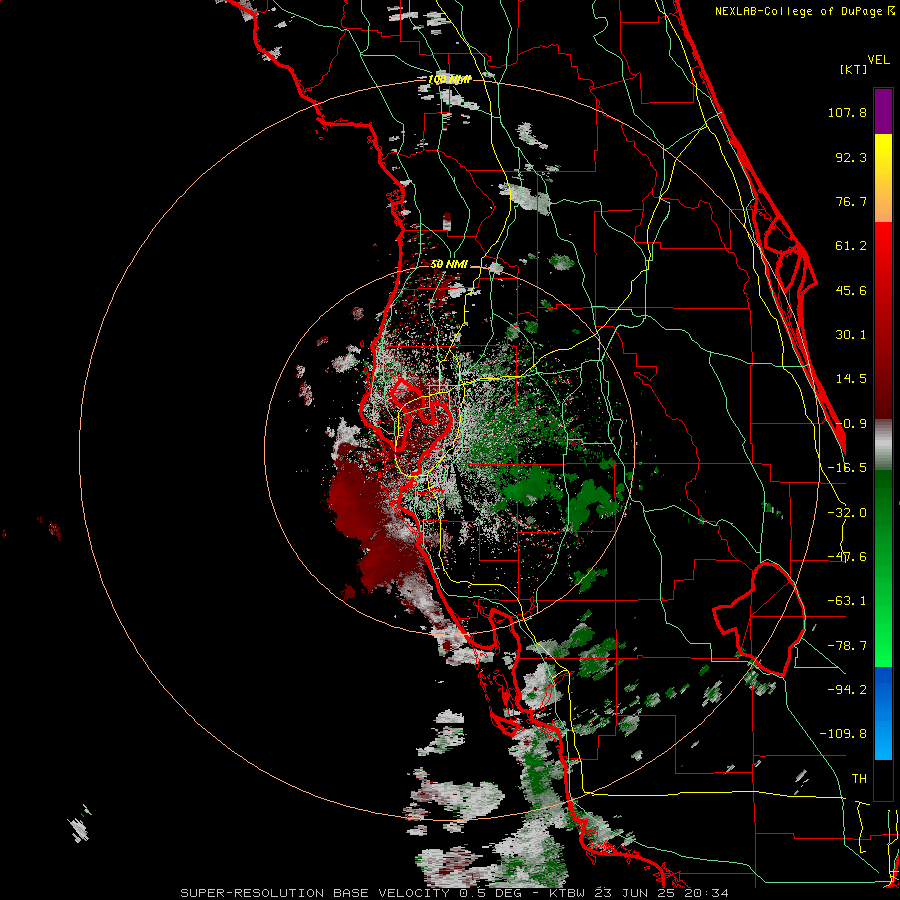Screen dimensions: 900x900
Task: Select the -94.2 velocity scale value
Action: 847,689
